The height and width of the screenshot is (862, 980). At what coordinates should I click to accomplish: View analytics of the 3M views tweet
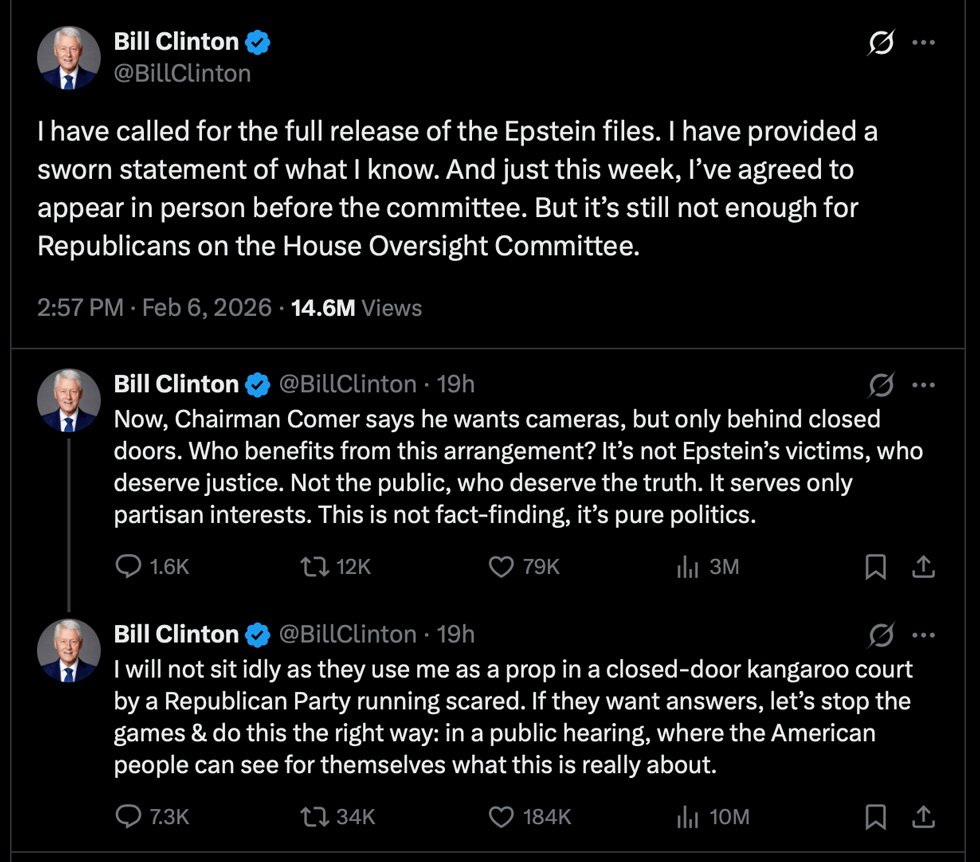tap(687, 567)
